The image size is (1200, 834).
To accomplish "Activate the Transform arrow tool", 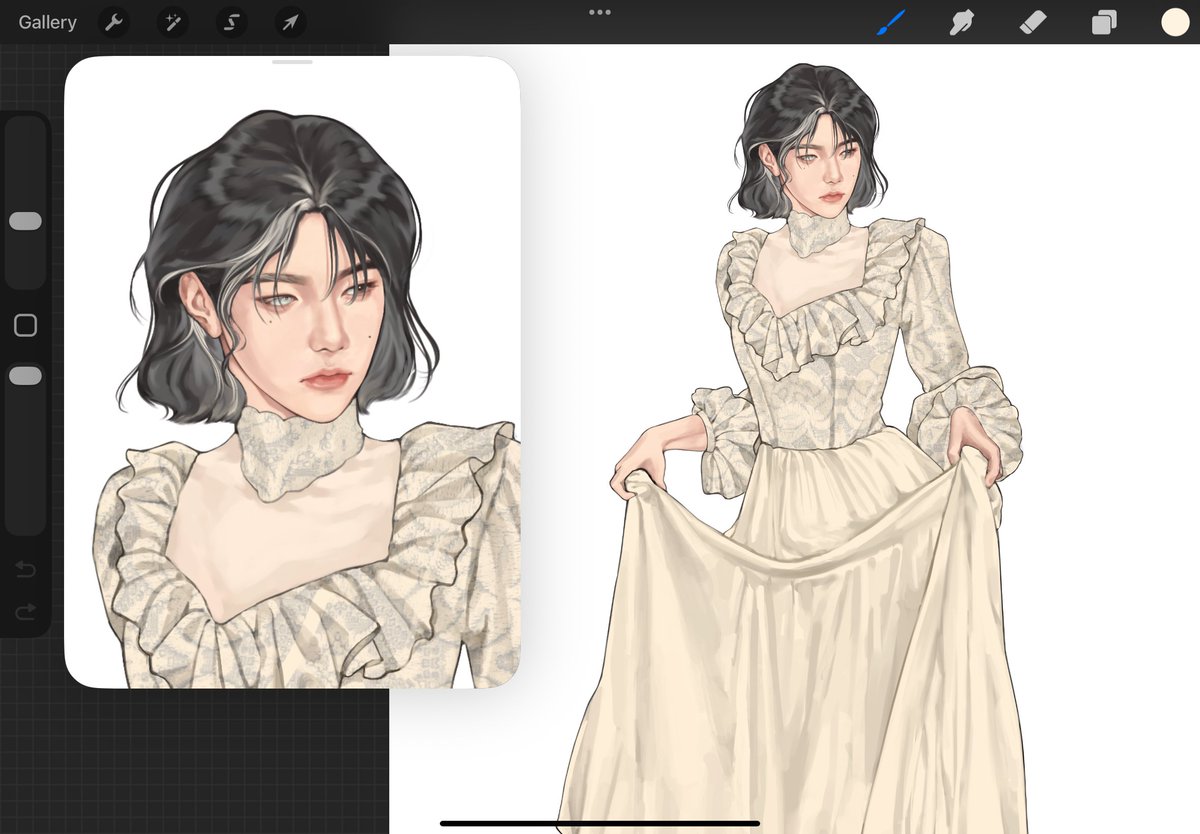I will [x=290, y=22].
